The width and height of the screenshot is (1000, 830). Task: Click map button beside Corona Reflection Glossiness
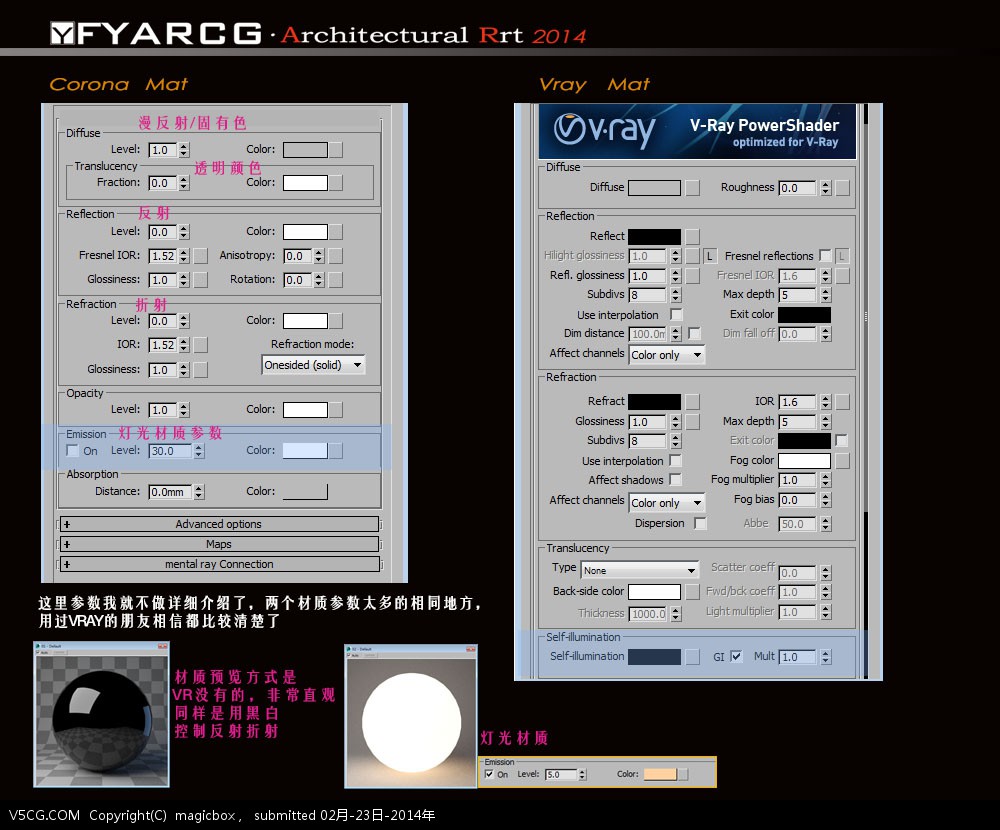click(x=201, y=280)
